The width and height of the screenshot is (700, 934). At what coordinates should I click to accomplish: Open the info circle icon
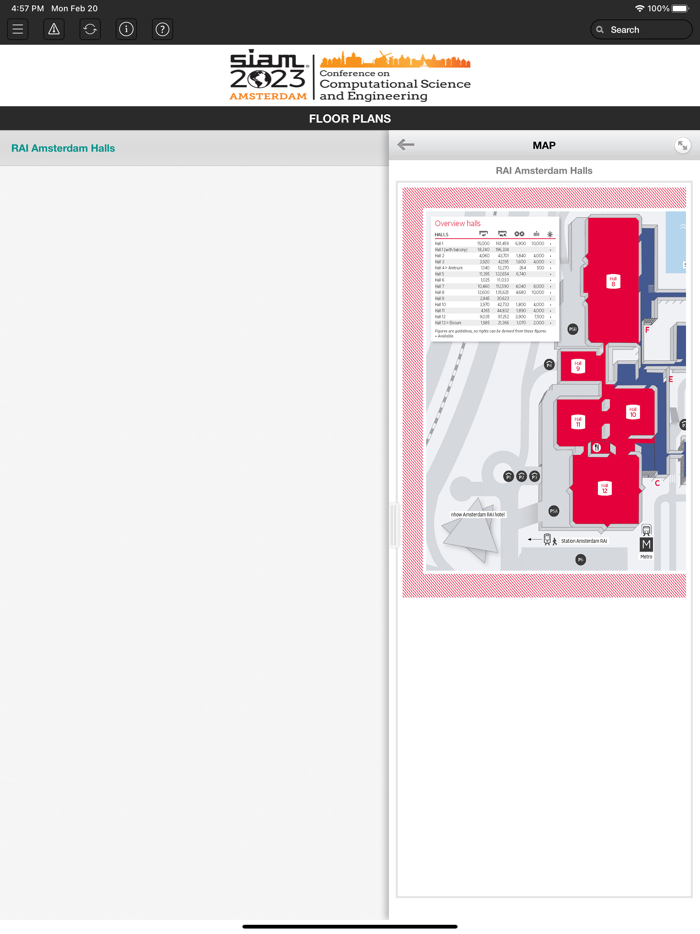coord(126,29)
